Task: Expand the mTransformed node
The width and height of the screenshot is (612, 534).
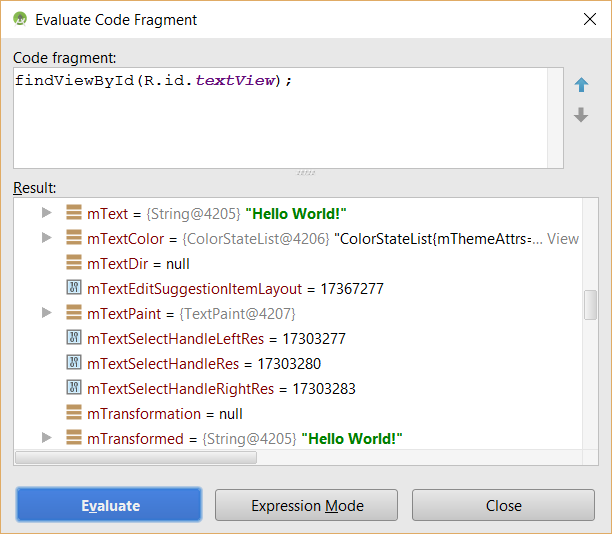Action: tap(47, 438)
